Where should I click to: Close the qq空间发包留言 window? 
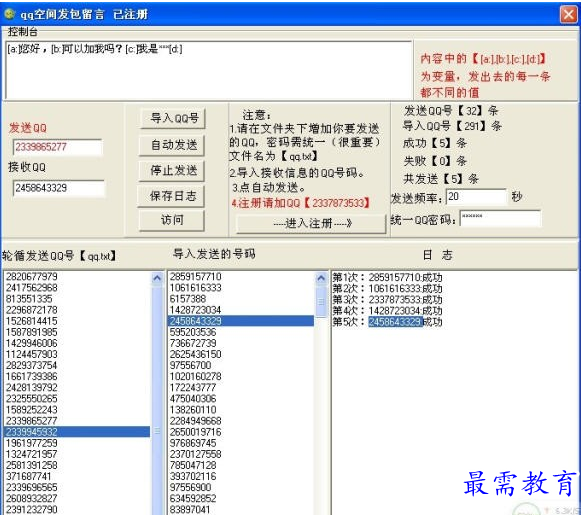click(x=568, y=15)
